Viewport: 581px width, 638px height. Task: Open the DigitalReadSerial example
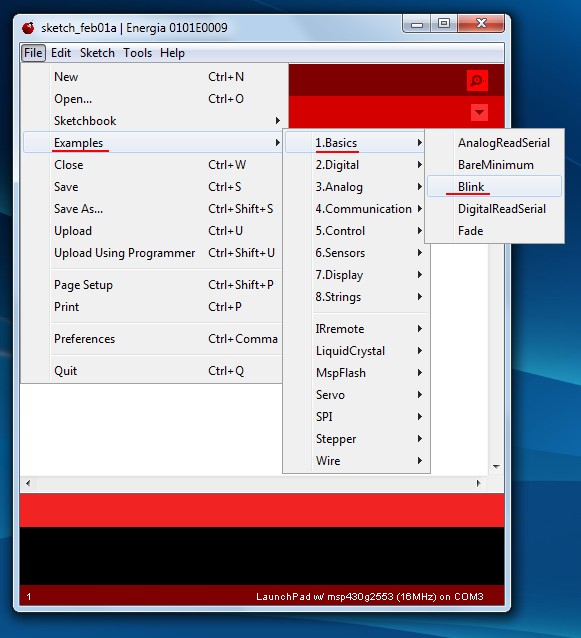click(494, 208)
